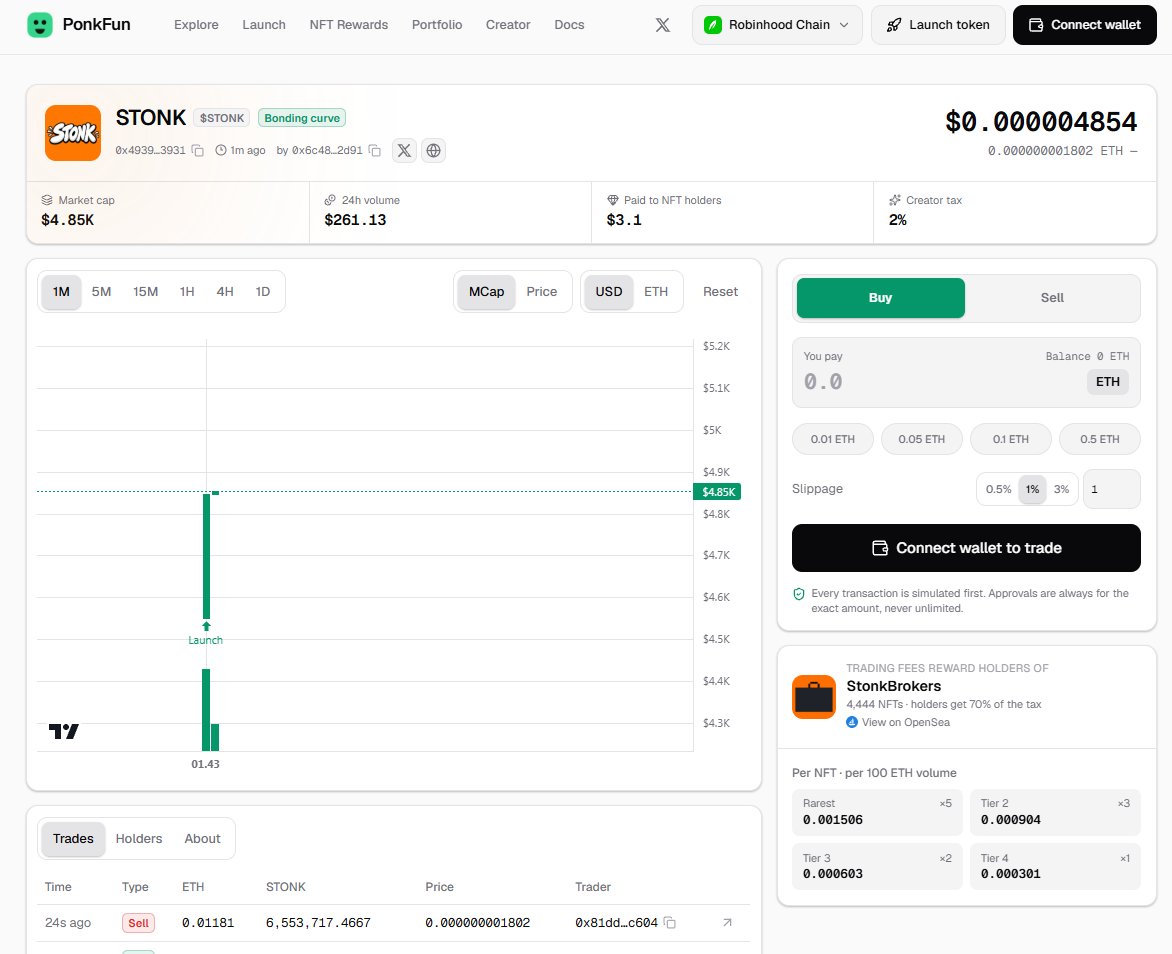The image size is (1172, 954).
Task: Click the Launch marker arrow on chart
Action: (x=206, y=626)
